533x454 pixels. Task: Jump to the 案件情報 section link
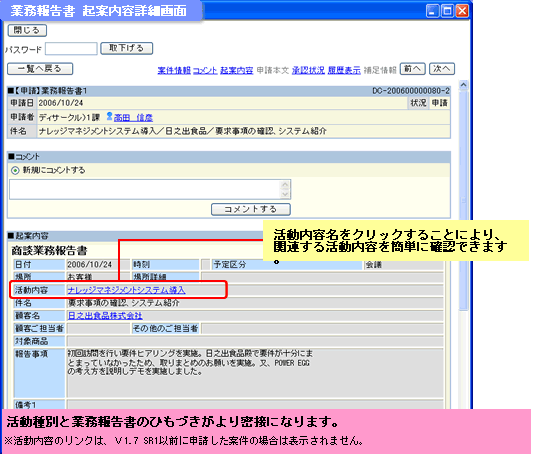click(x=174, y=70)
